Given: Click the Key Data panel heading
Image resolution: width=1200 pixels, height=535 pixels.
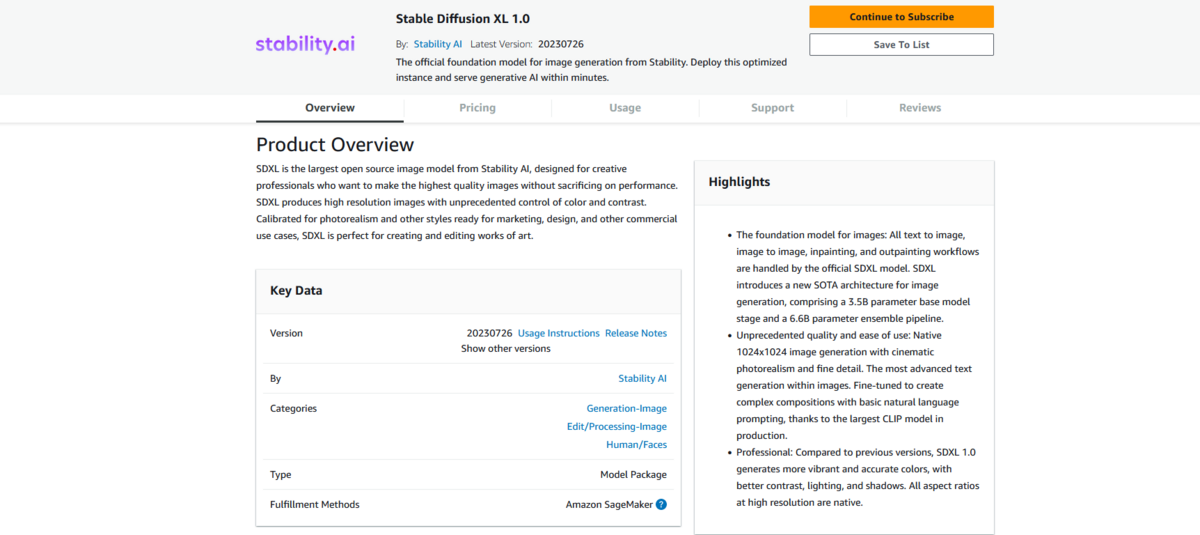Looking at the screenshot, I should (x=296, y=291).
